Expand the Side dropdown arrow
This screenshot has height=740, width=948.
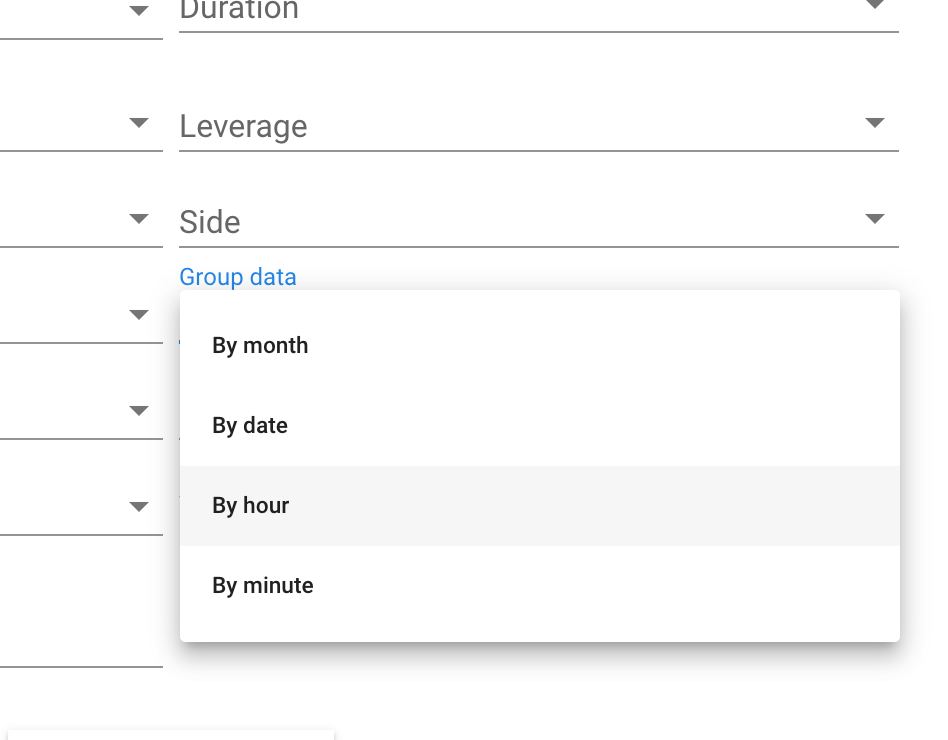pyautogui.click(x=875, y=218)
